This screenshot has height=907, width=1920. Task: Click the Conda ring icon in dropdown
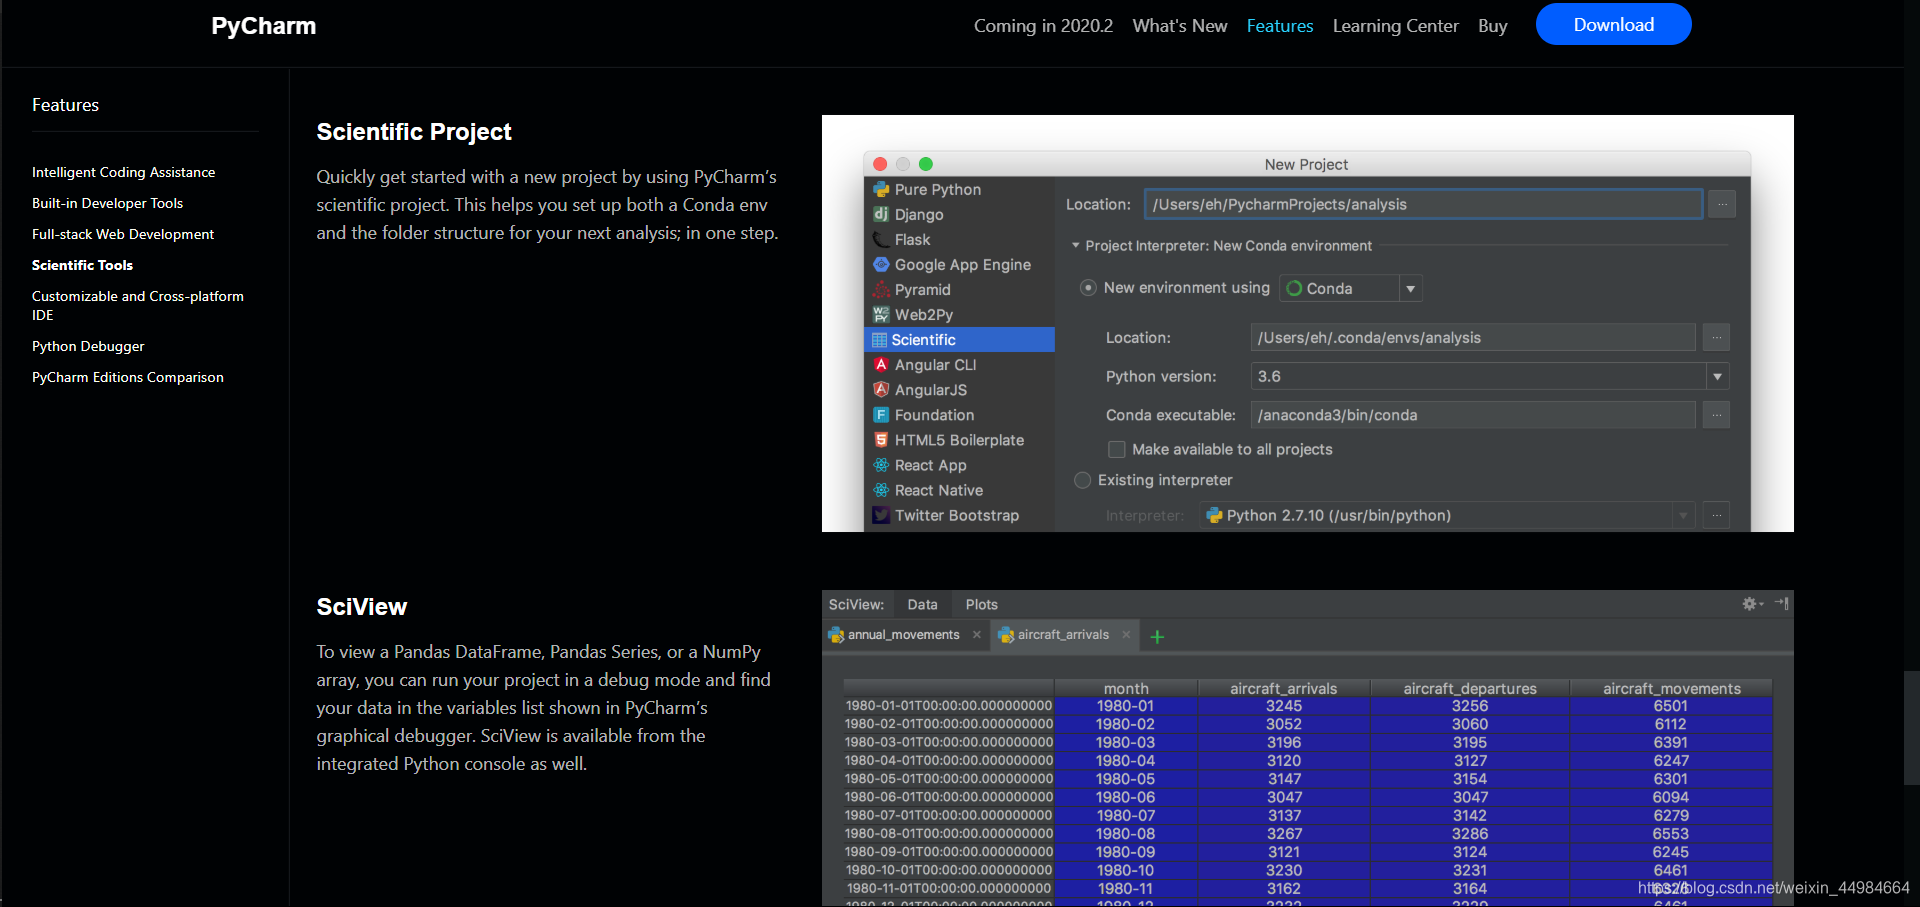(1294, 288)
